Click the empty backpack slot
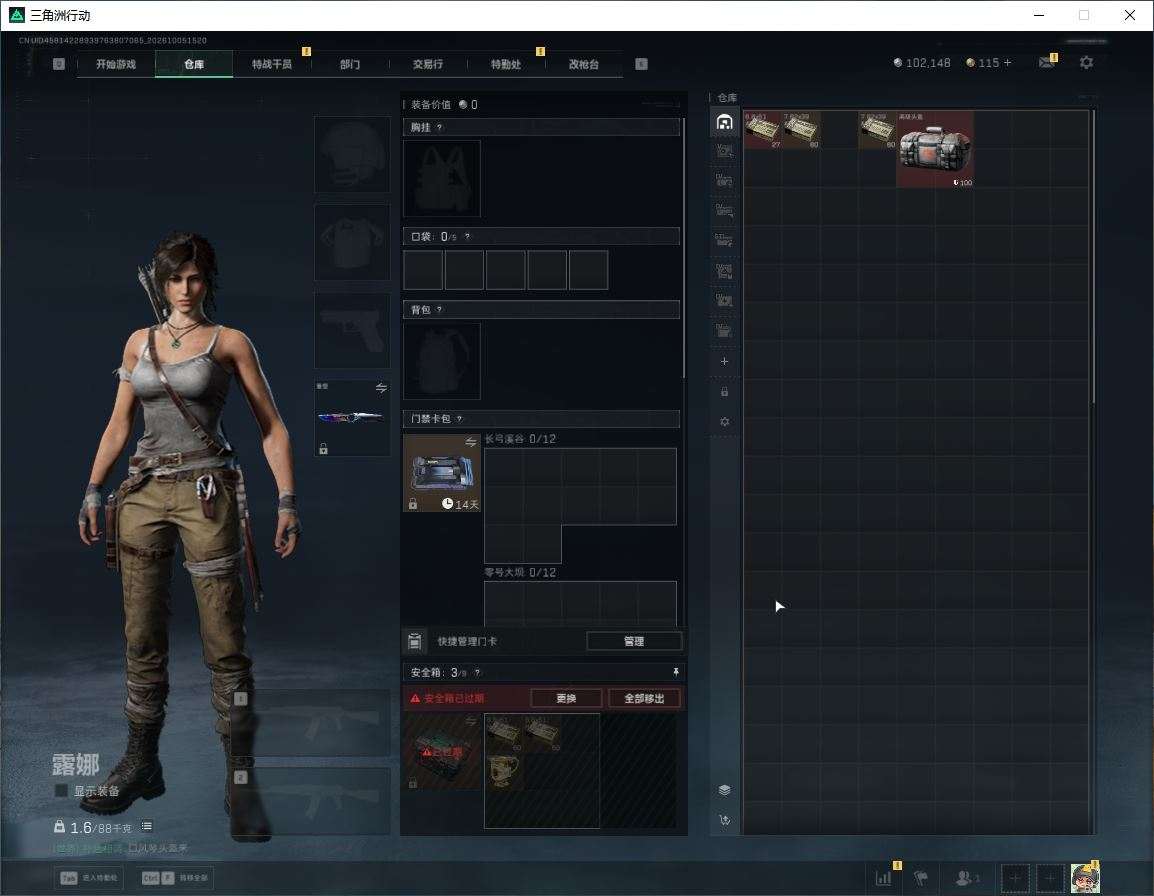The width and height of the screenshot is (1154, 896). pos(442,361)
